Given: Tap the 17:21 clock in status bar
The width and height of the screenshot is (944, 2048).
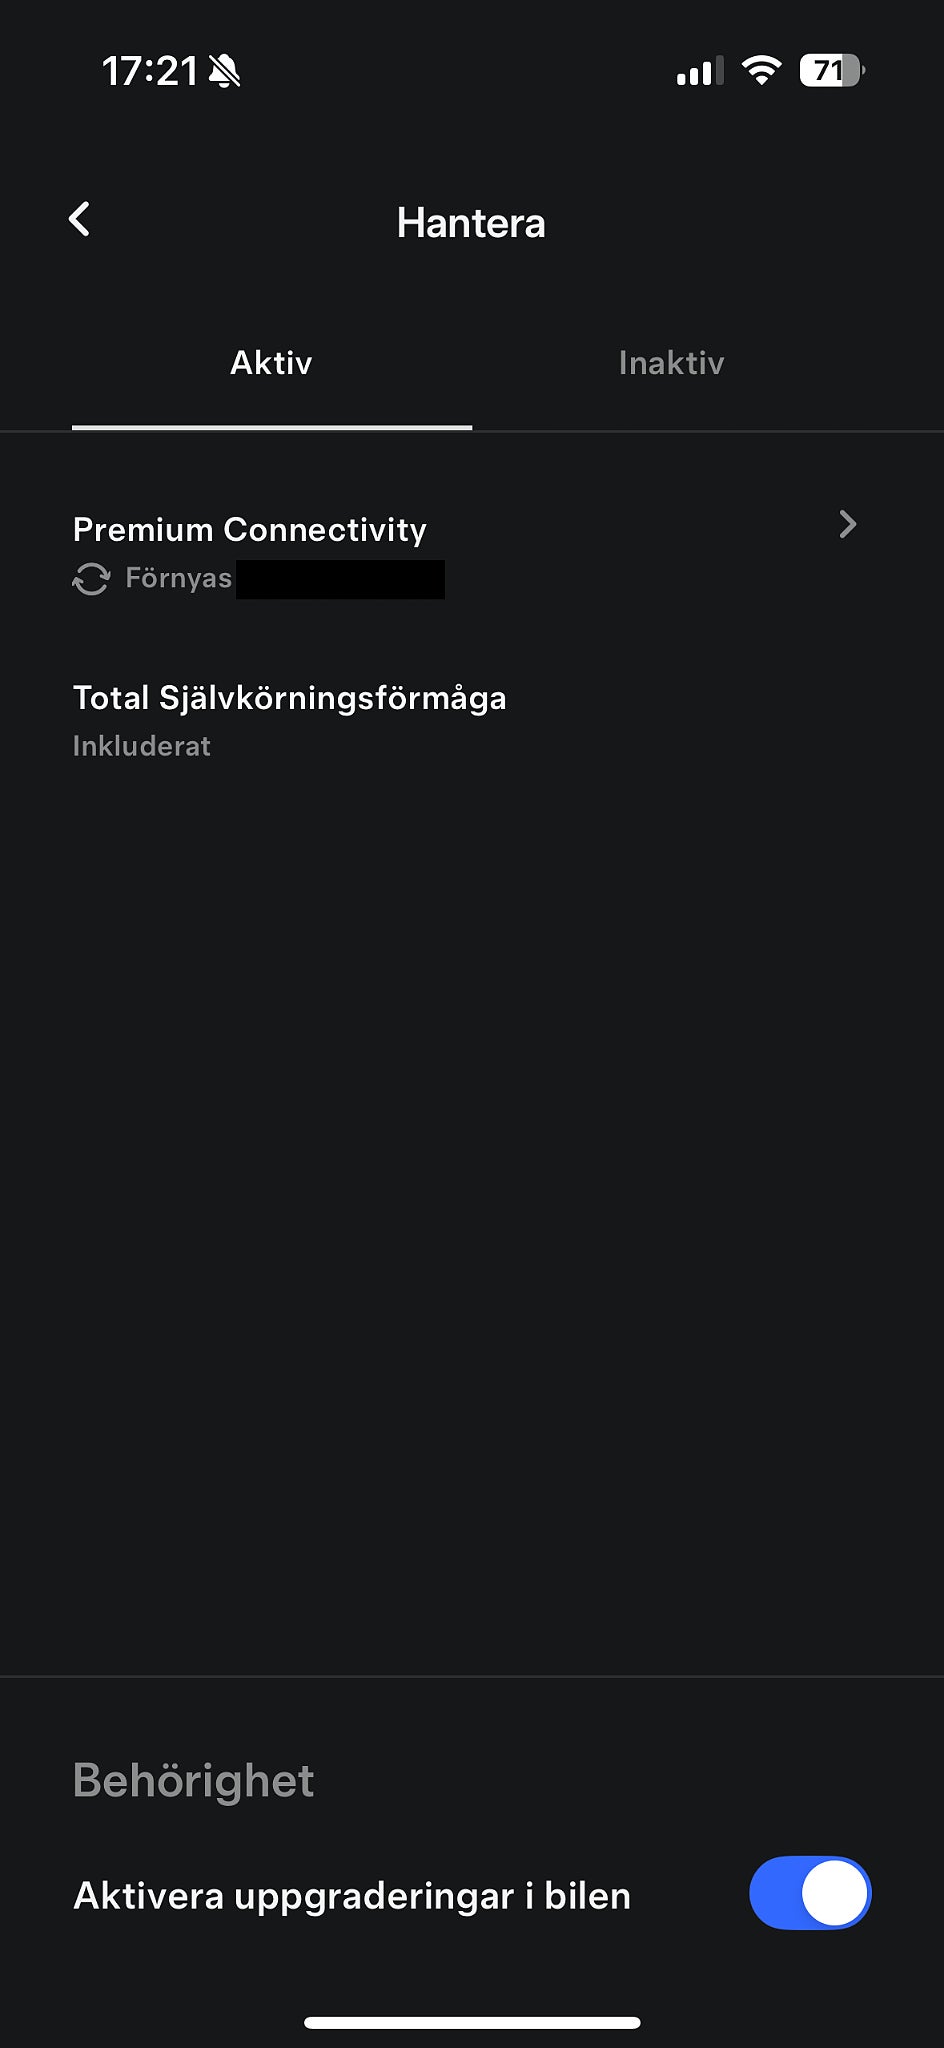Looking at the screenshot, I should click(x=150, y=71).
